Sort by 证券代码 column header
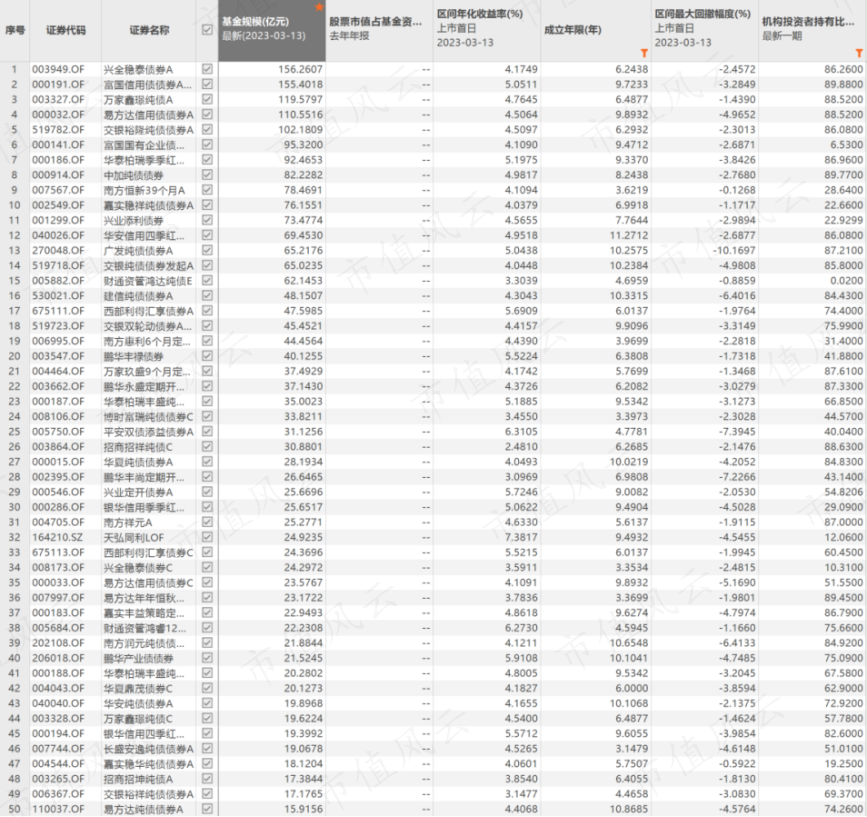This screenshot has width=867, height=817. [x=66, y=30]
